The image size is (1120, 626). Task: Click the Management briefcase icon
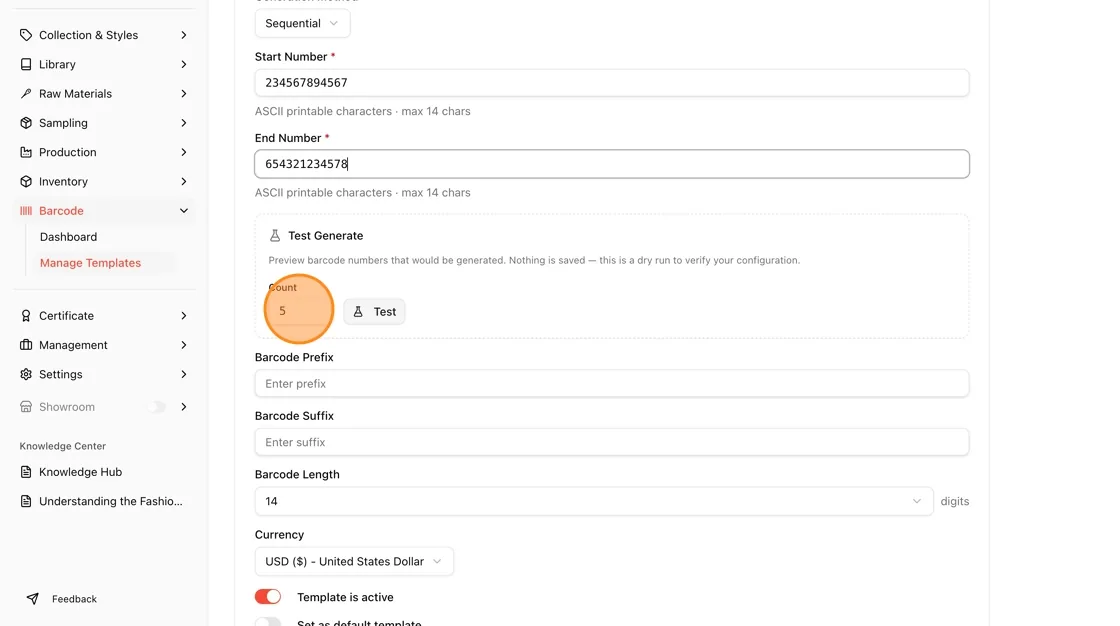26,345
